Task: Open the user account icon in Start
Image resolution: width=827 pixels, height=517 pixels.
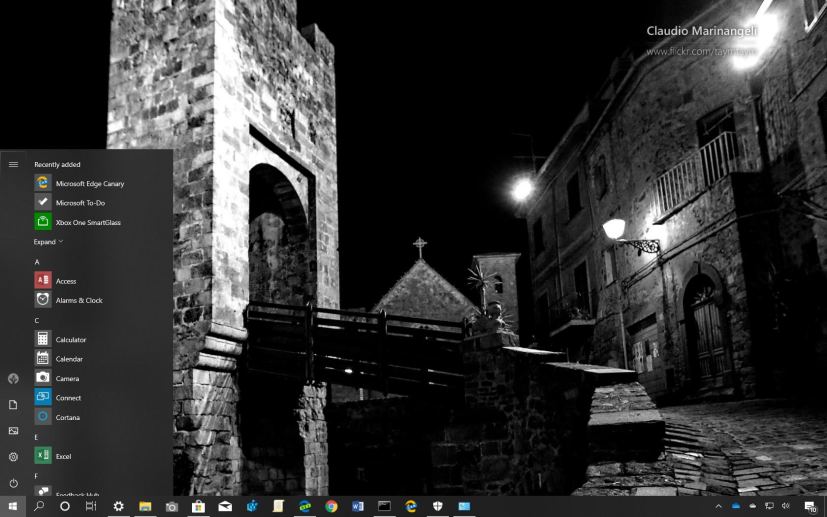Action: (x=13, y=378)
